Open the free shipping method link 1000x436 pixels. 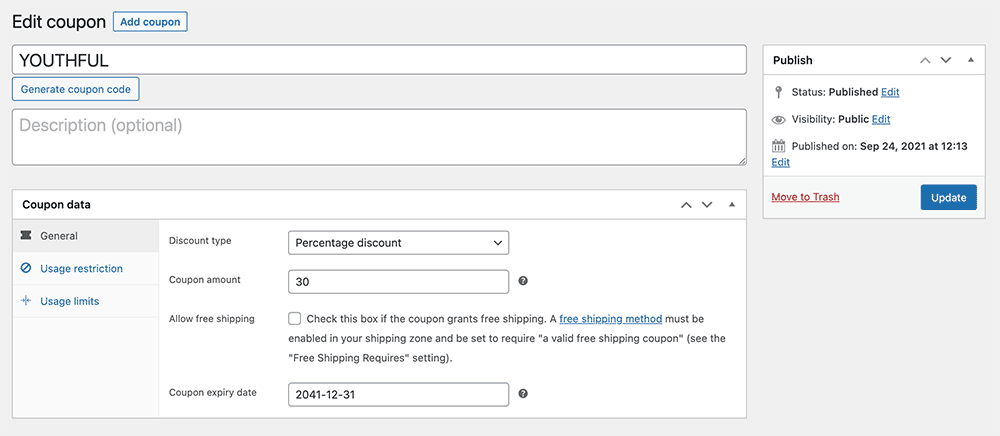point(611,318)
